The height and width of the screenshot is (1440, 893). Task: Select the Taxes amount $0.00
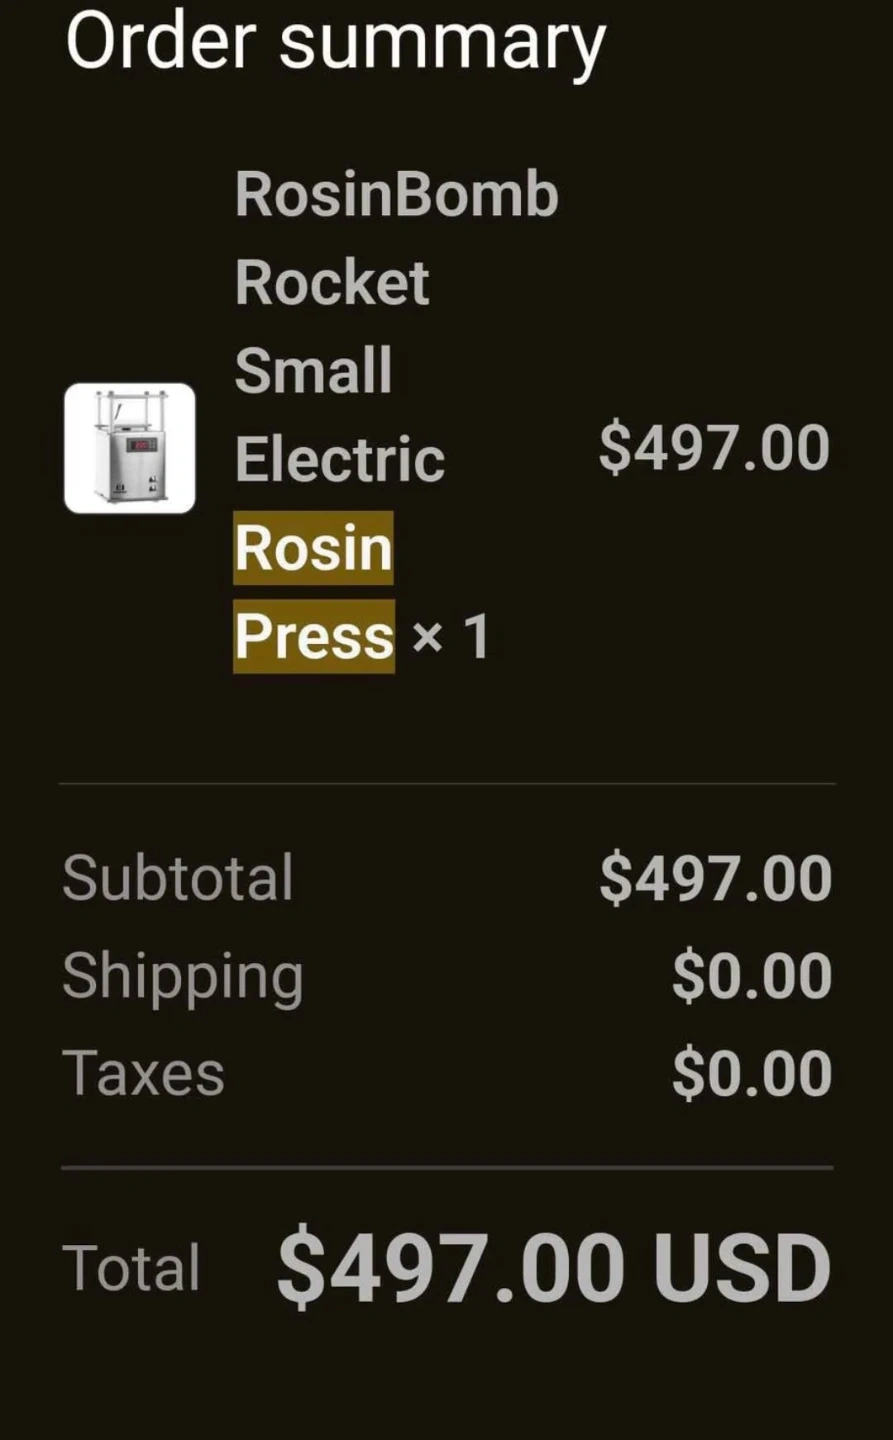751,1074
